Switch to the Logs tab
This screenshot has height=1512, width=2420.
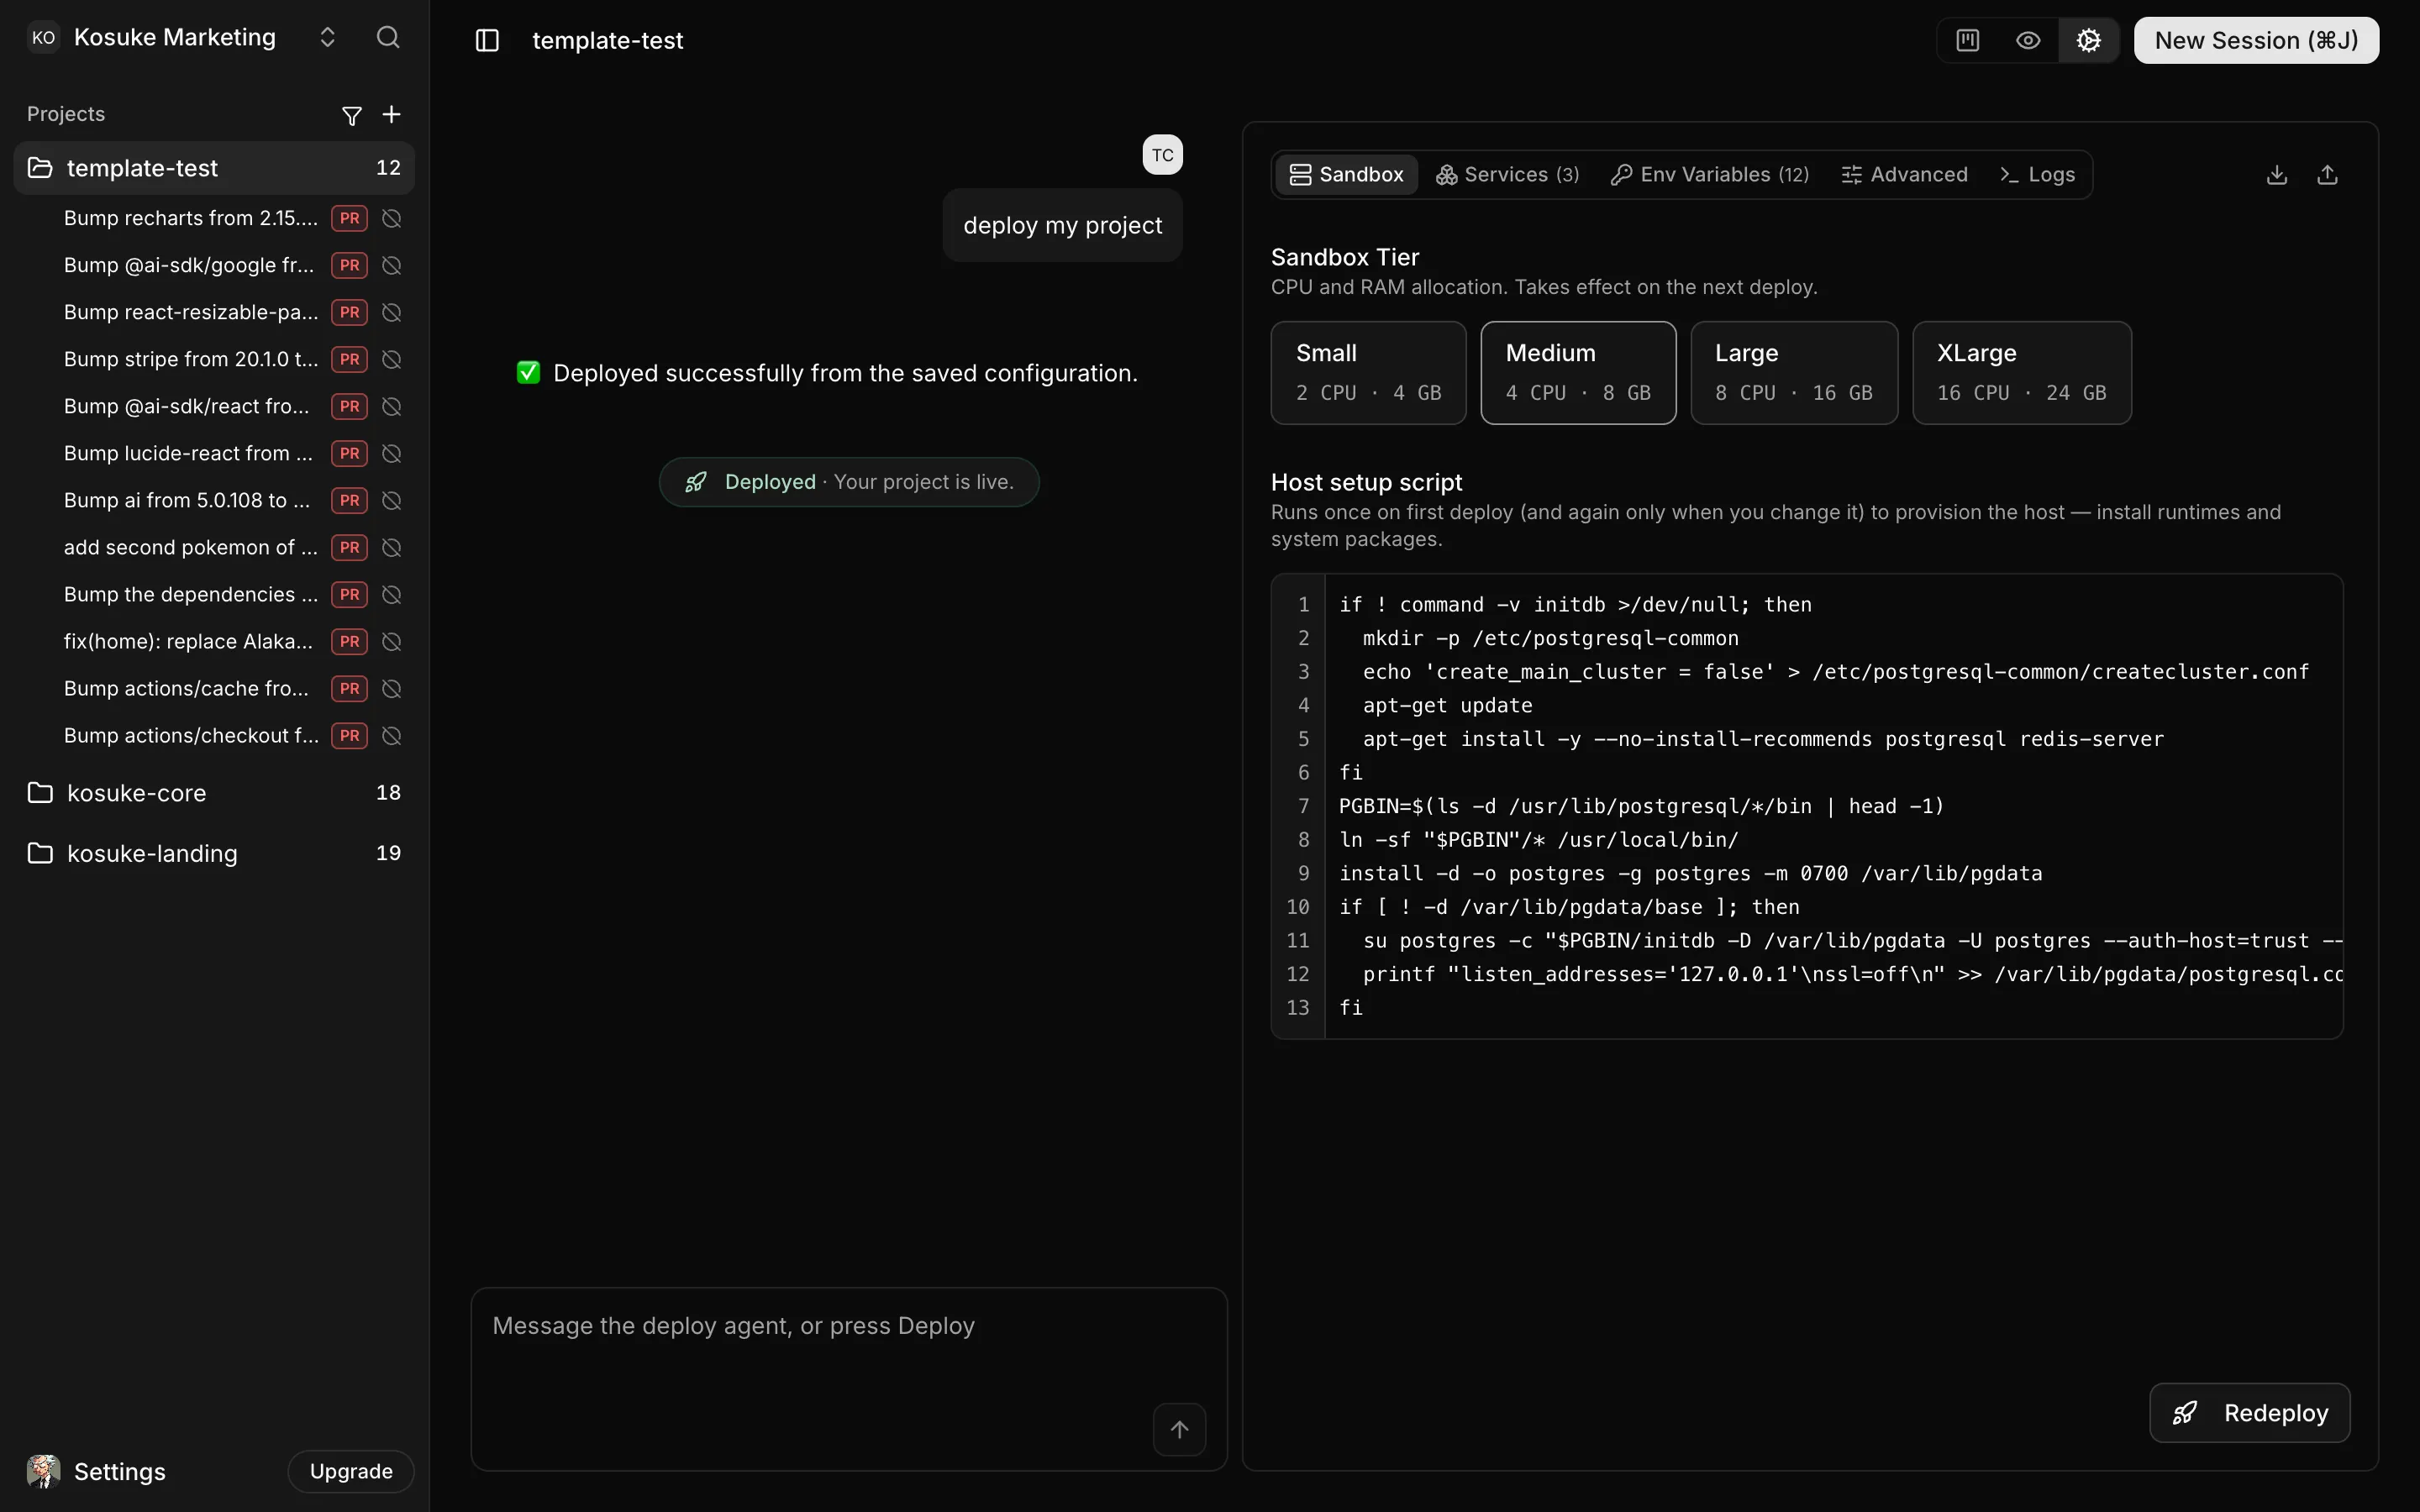2038,174
